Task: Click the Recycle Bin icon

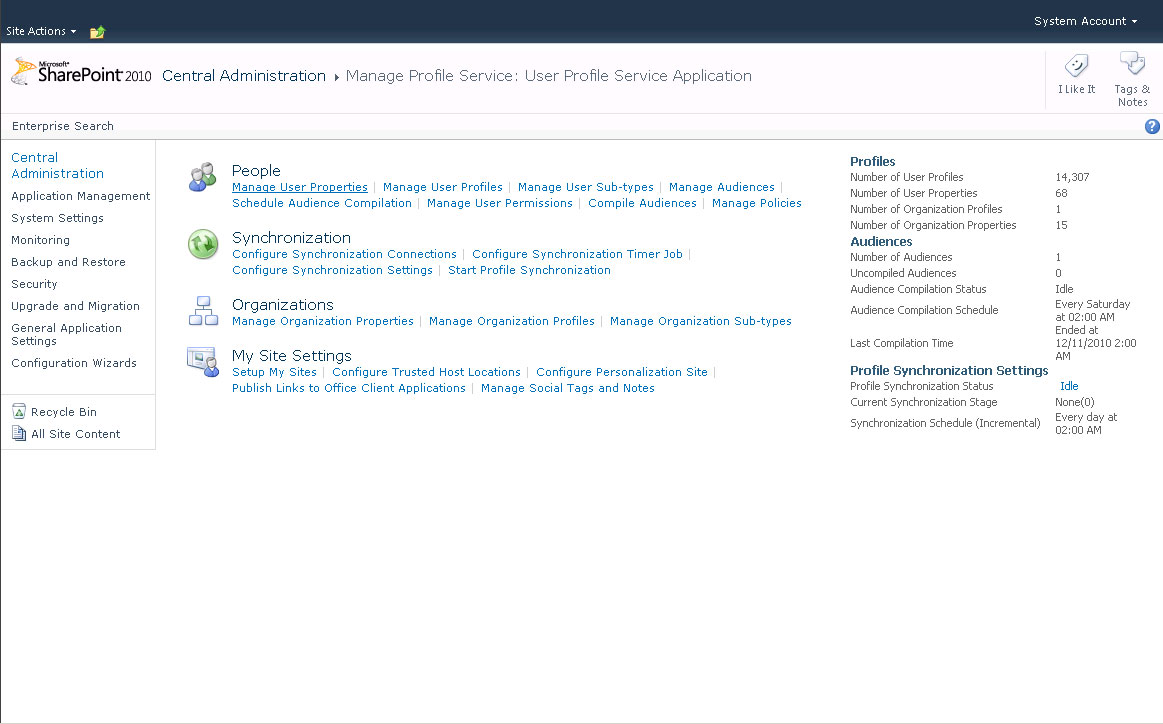Action: 19,412
